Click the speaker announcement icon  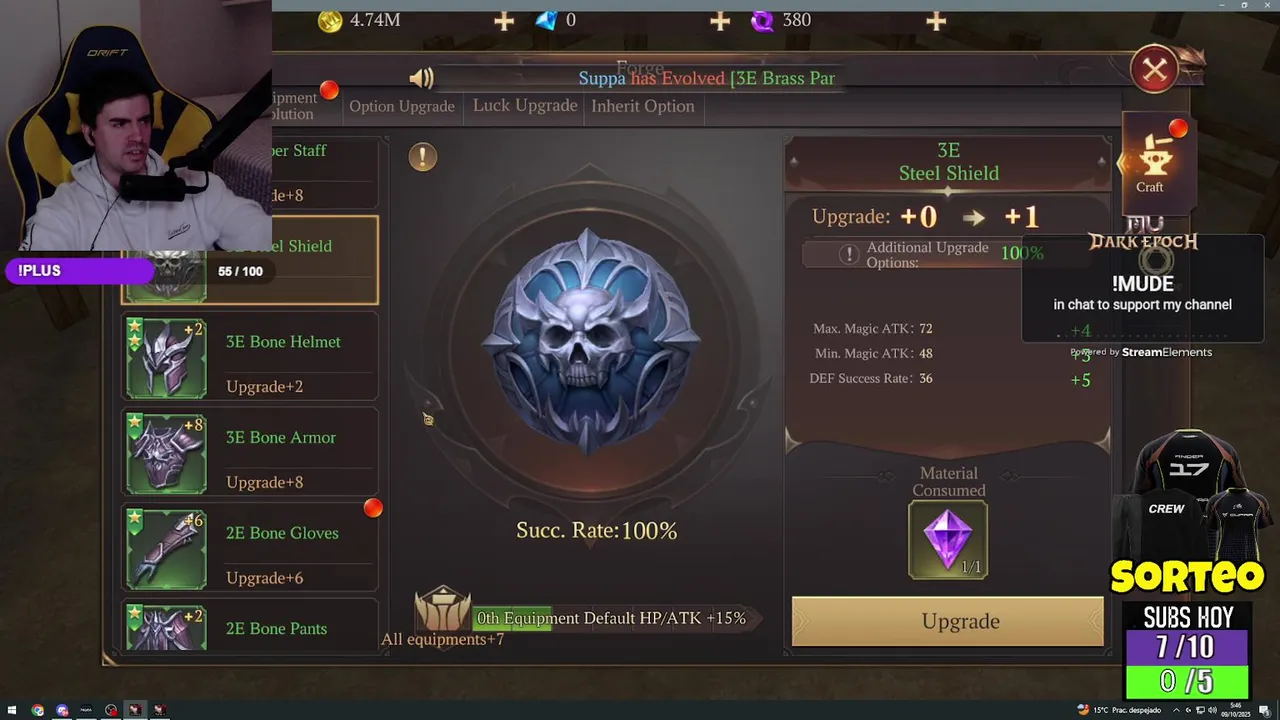[x=421, y=78]
